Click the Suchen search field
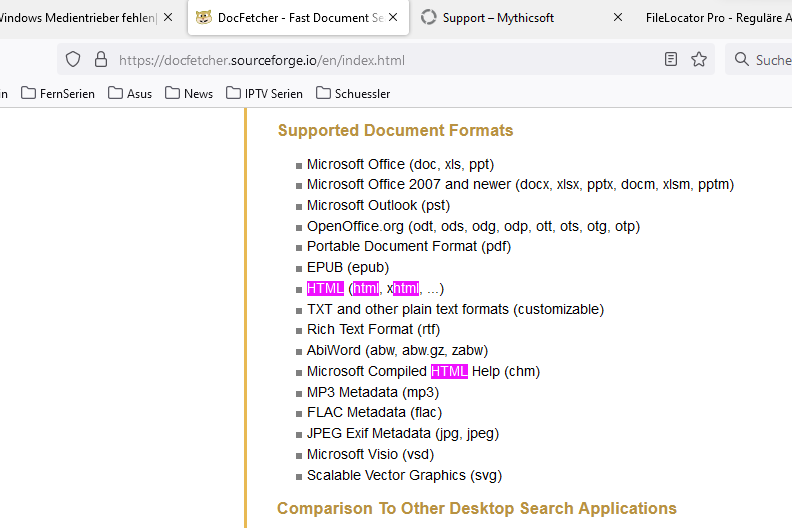 [759, 60]
